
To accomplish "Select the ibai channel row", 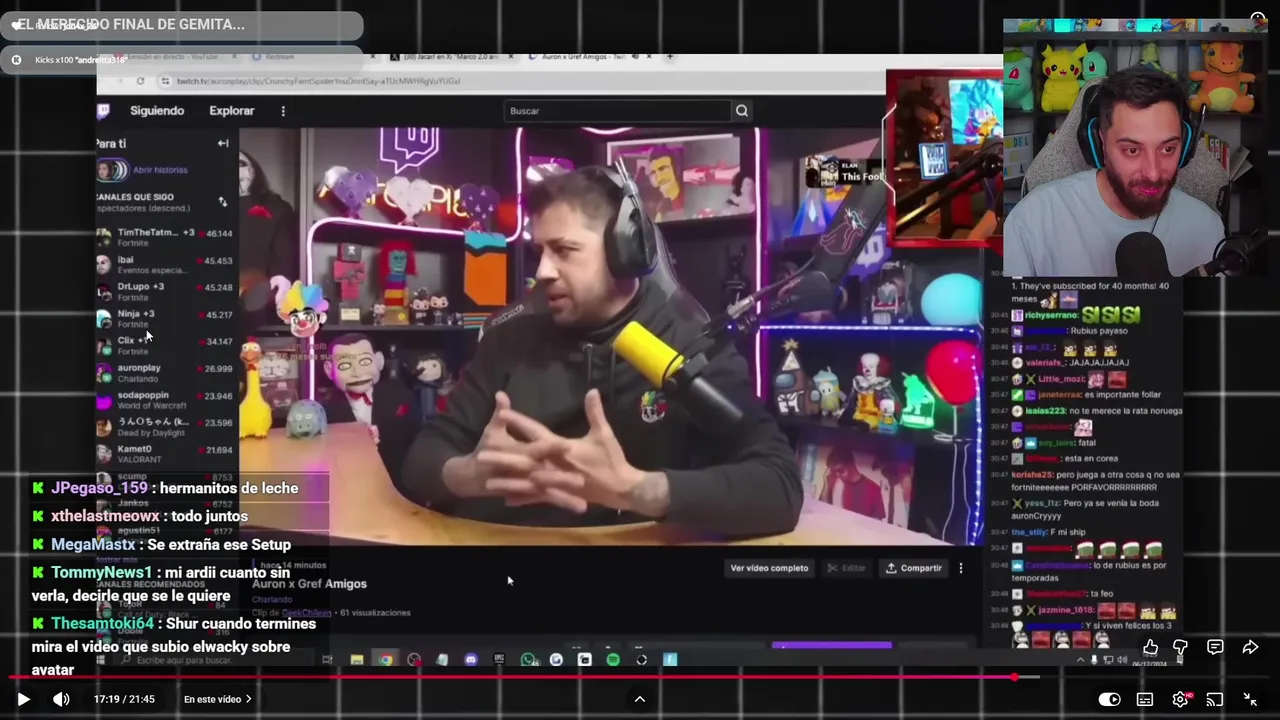I will coord(166,264).
